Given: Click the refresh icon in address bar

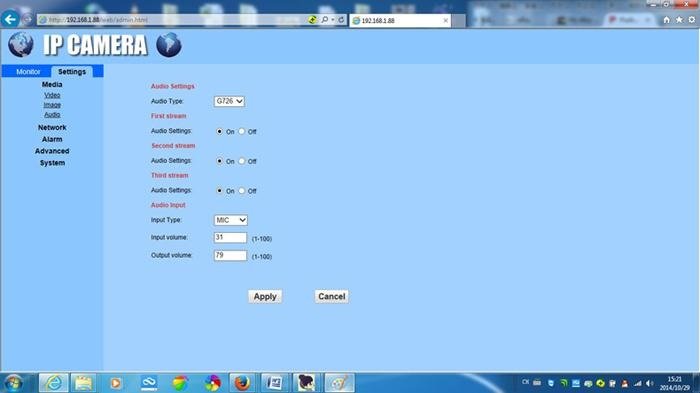Looking at the screenshot, I should (x=341, y=20).
